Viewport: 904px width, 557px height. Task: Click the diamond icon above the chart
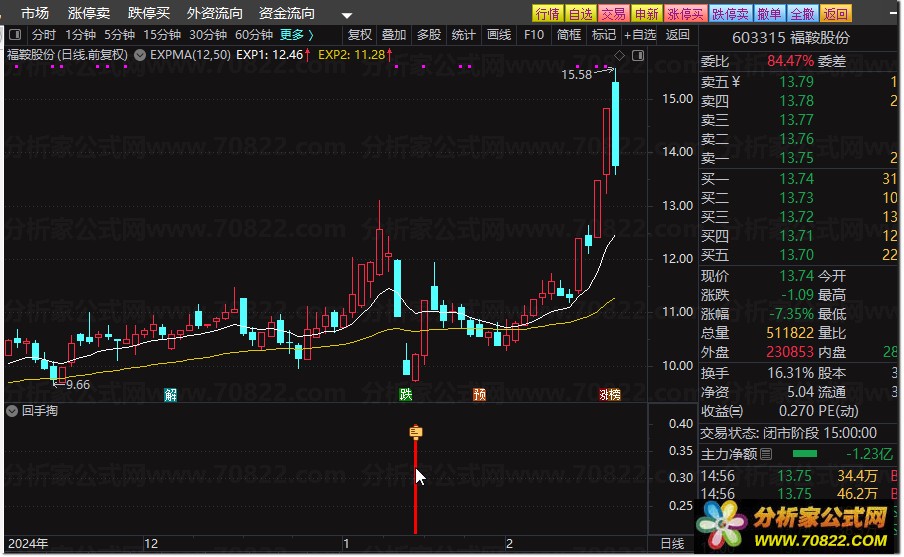tap(619, 55)
